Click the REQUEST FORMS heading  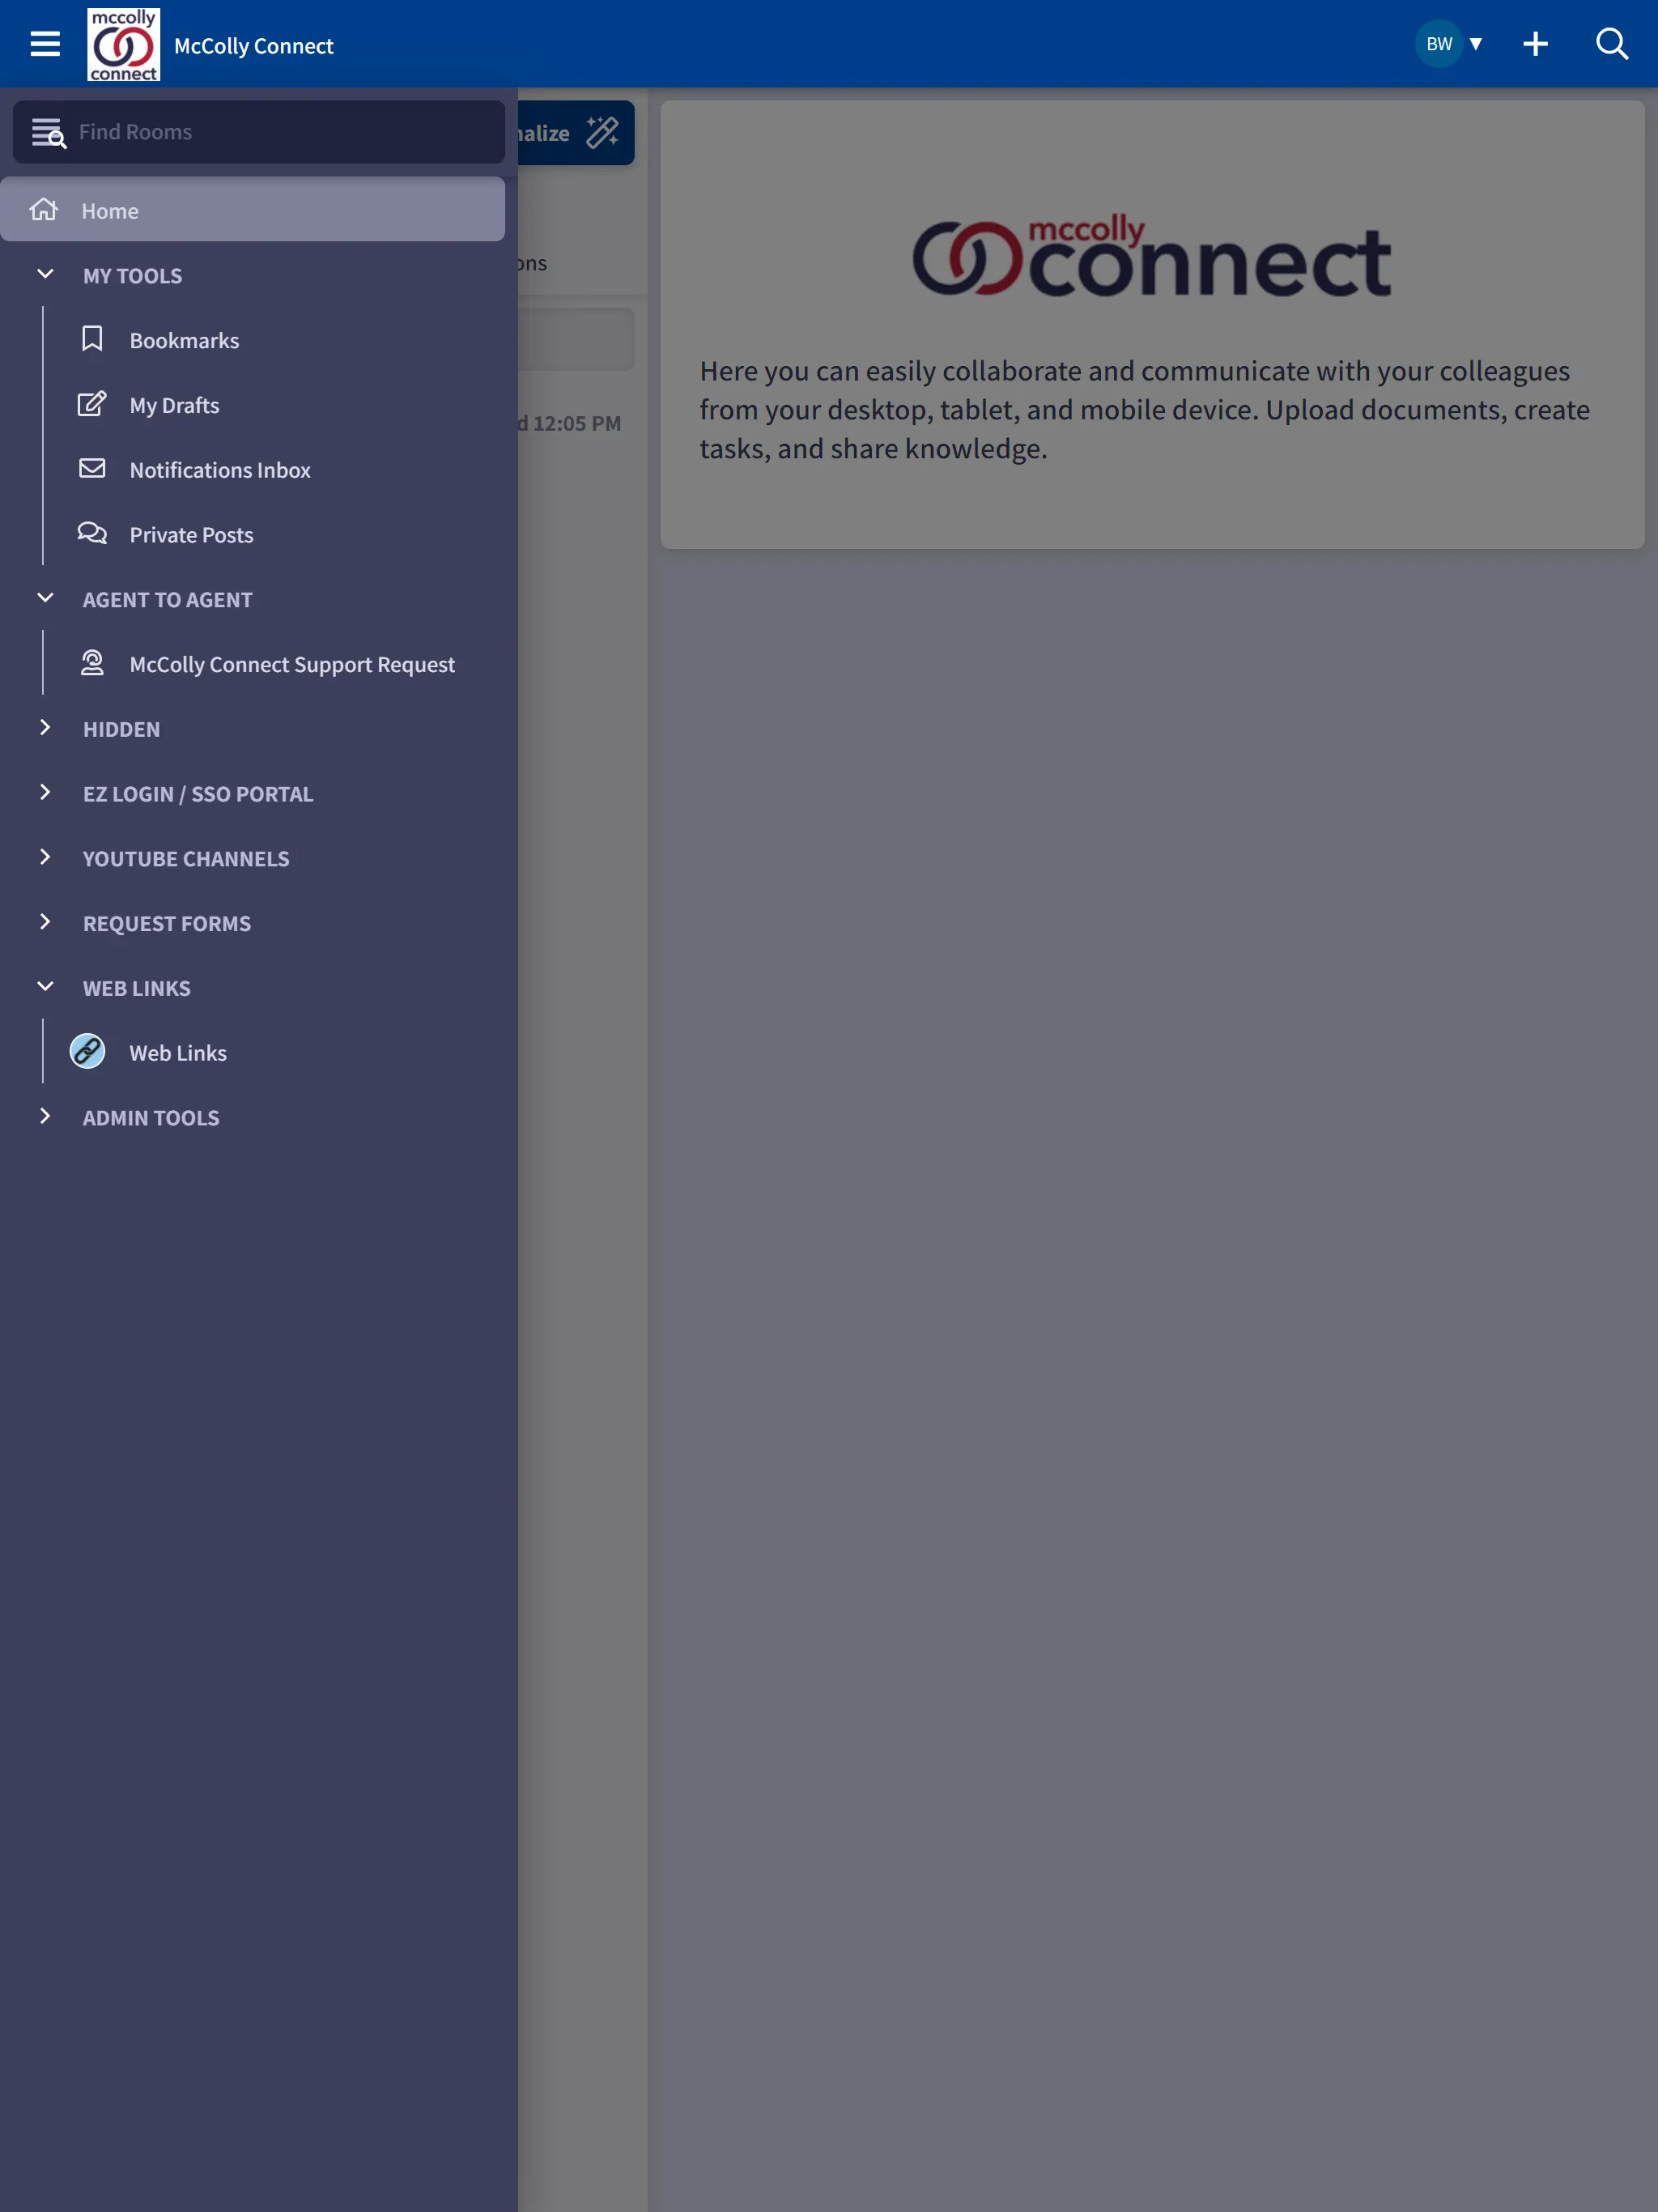pos(167,924)
